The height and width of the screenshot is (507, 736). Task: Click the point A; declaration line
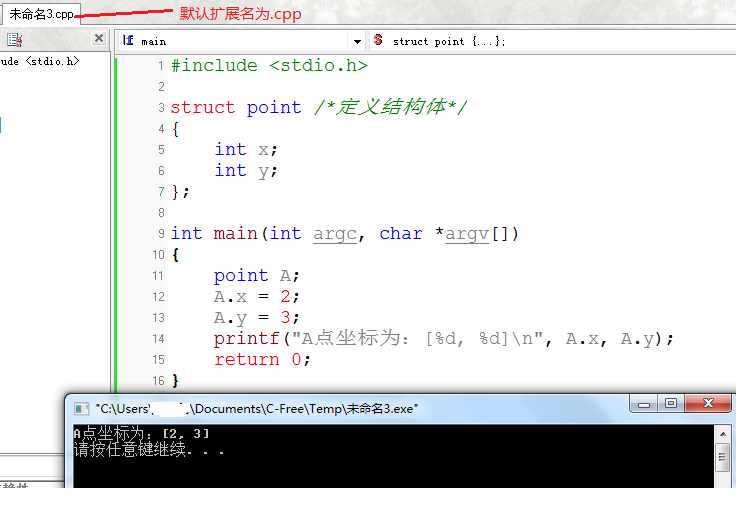click(256, 276)
